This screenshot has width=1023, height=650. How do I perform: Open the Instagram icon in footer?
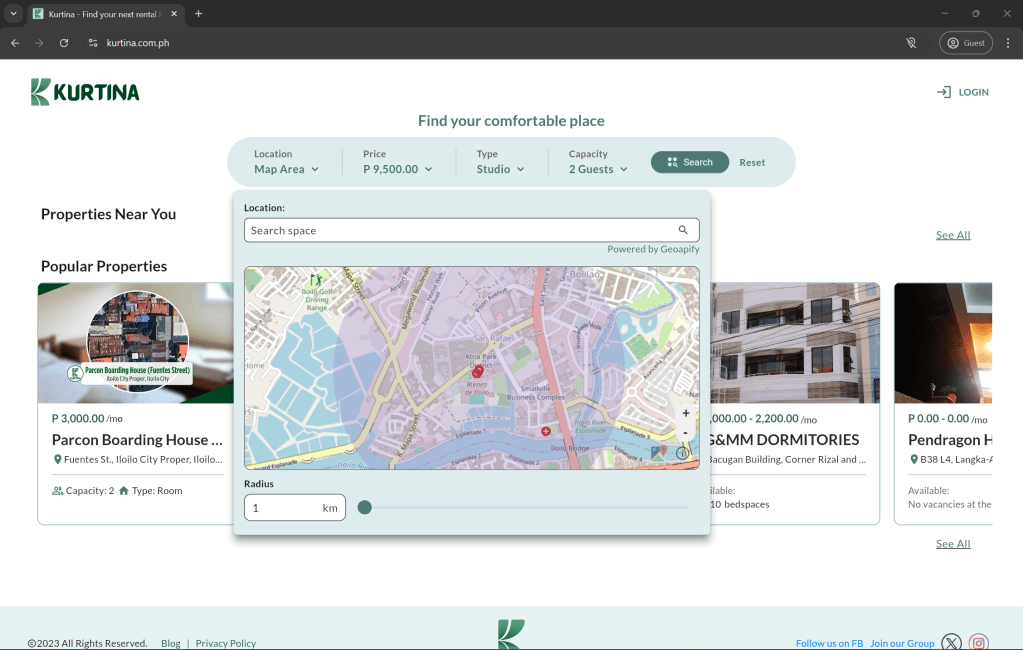coord(979,643)
